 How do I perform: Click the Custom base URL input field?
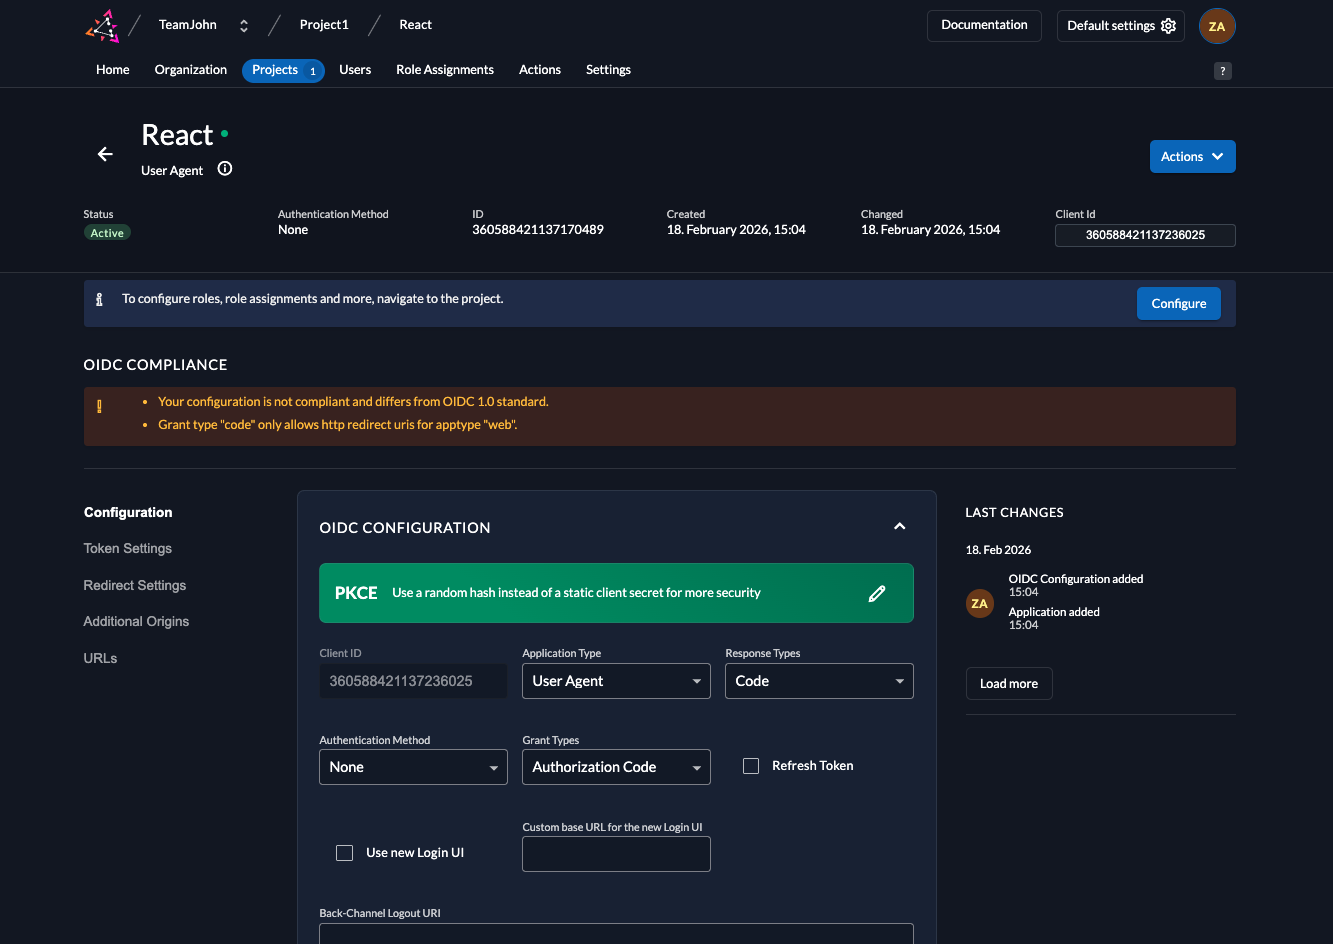(x=616, y=855)
